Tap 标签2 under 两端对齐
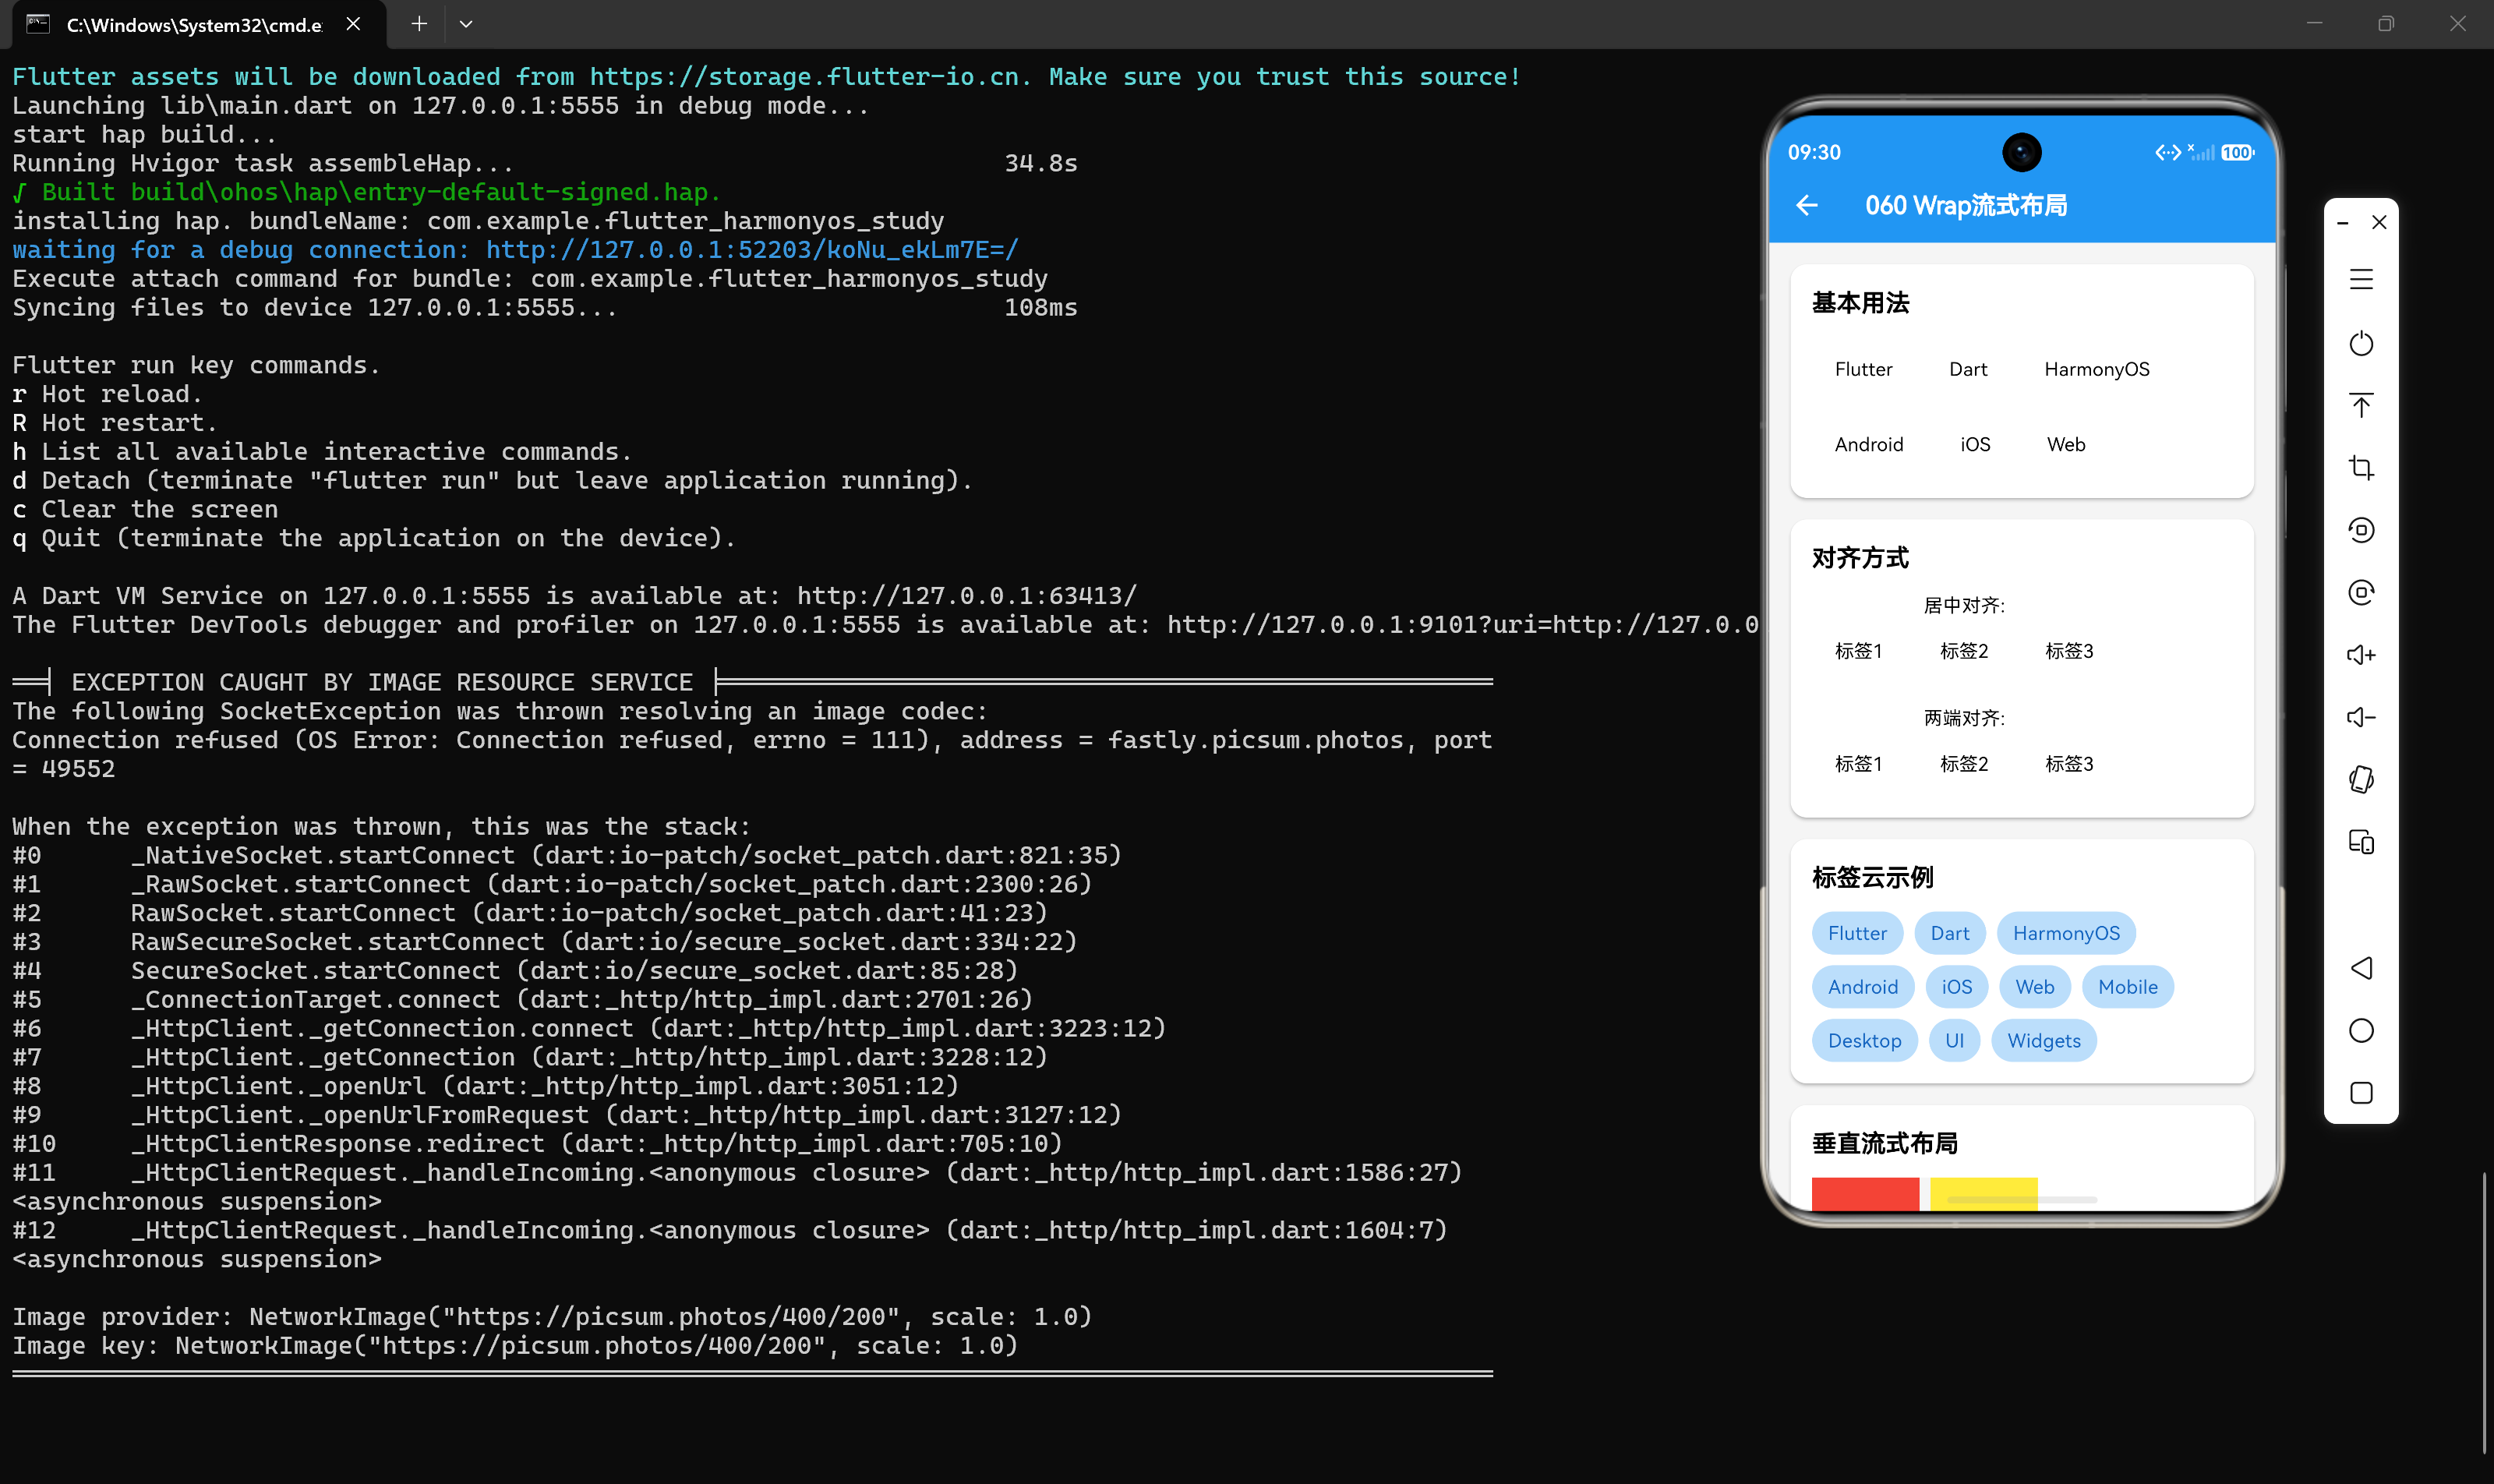The image size is (2494, 1484). click(x=1963, y=764)
